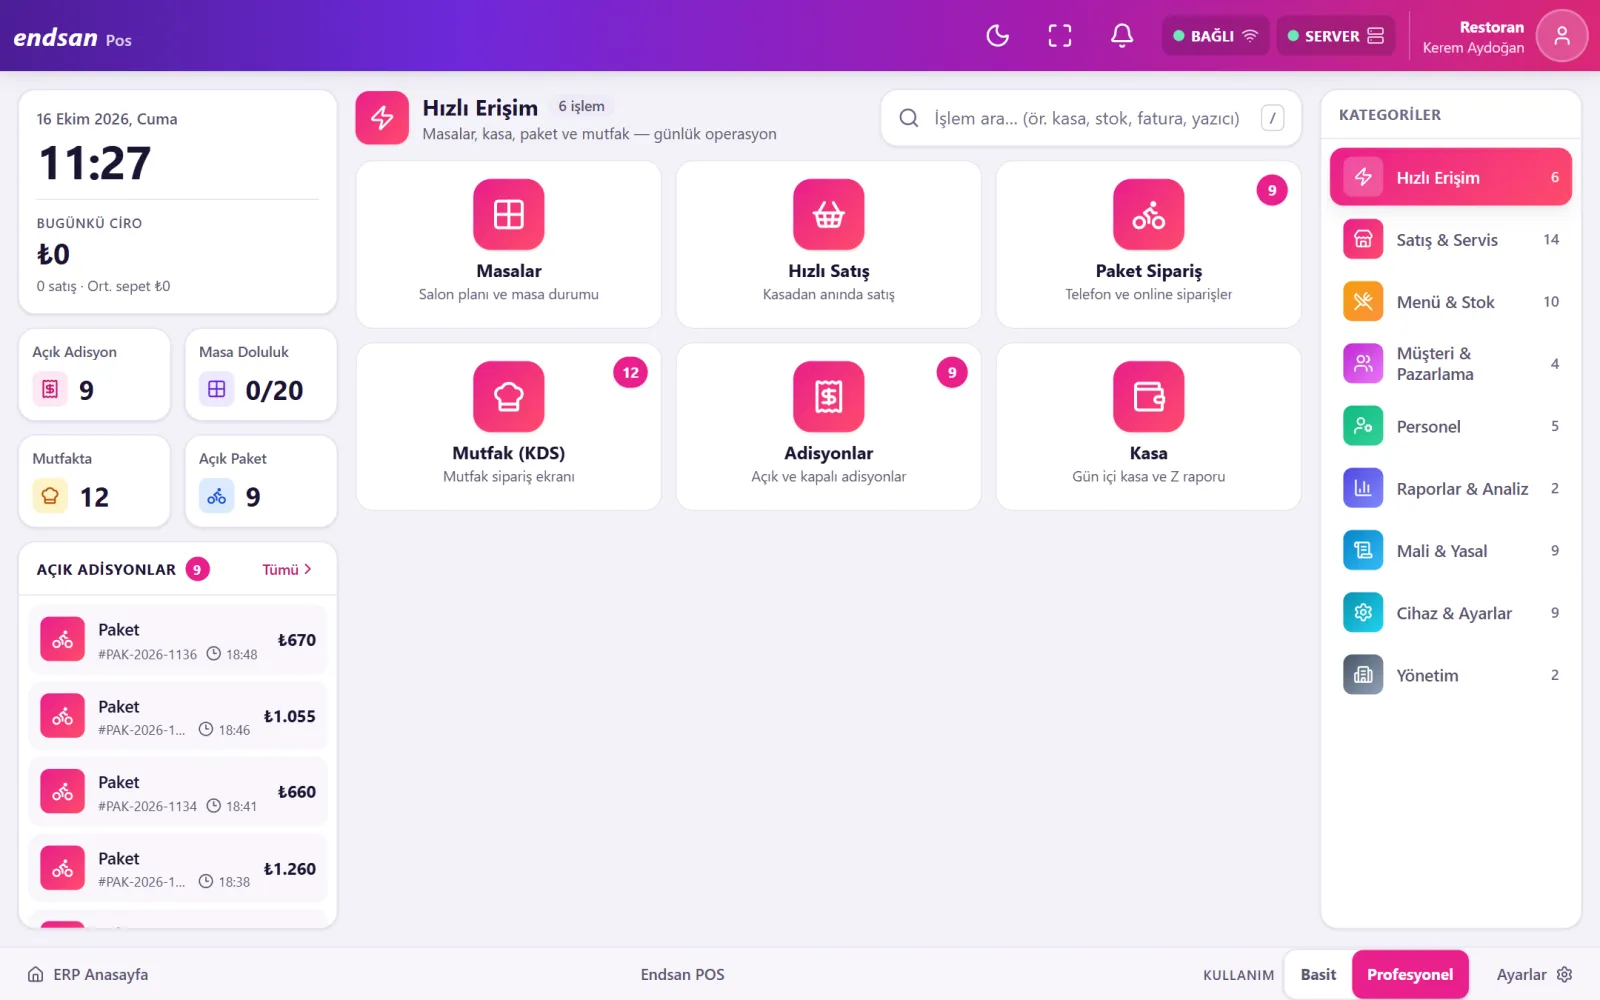Select Müşteri & Pazarlama category
Image resolution: width=1600 pixels, height=1000 pixels.
point(1450,364)
